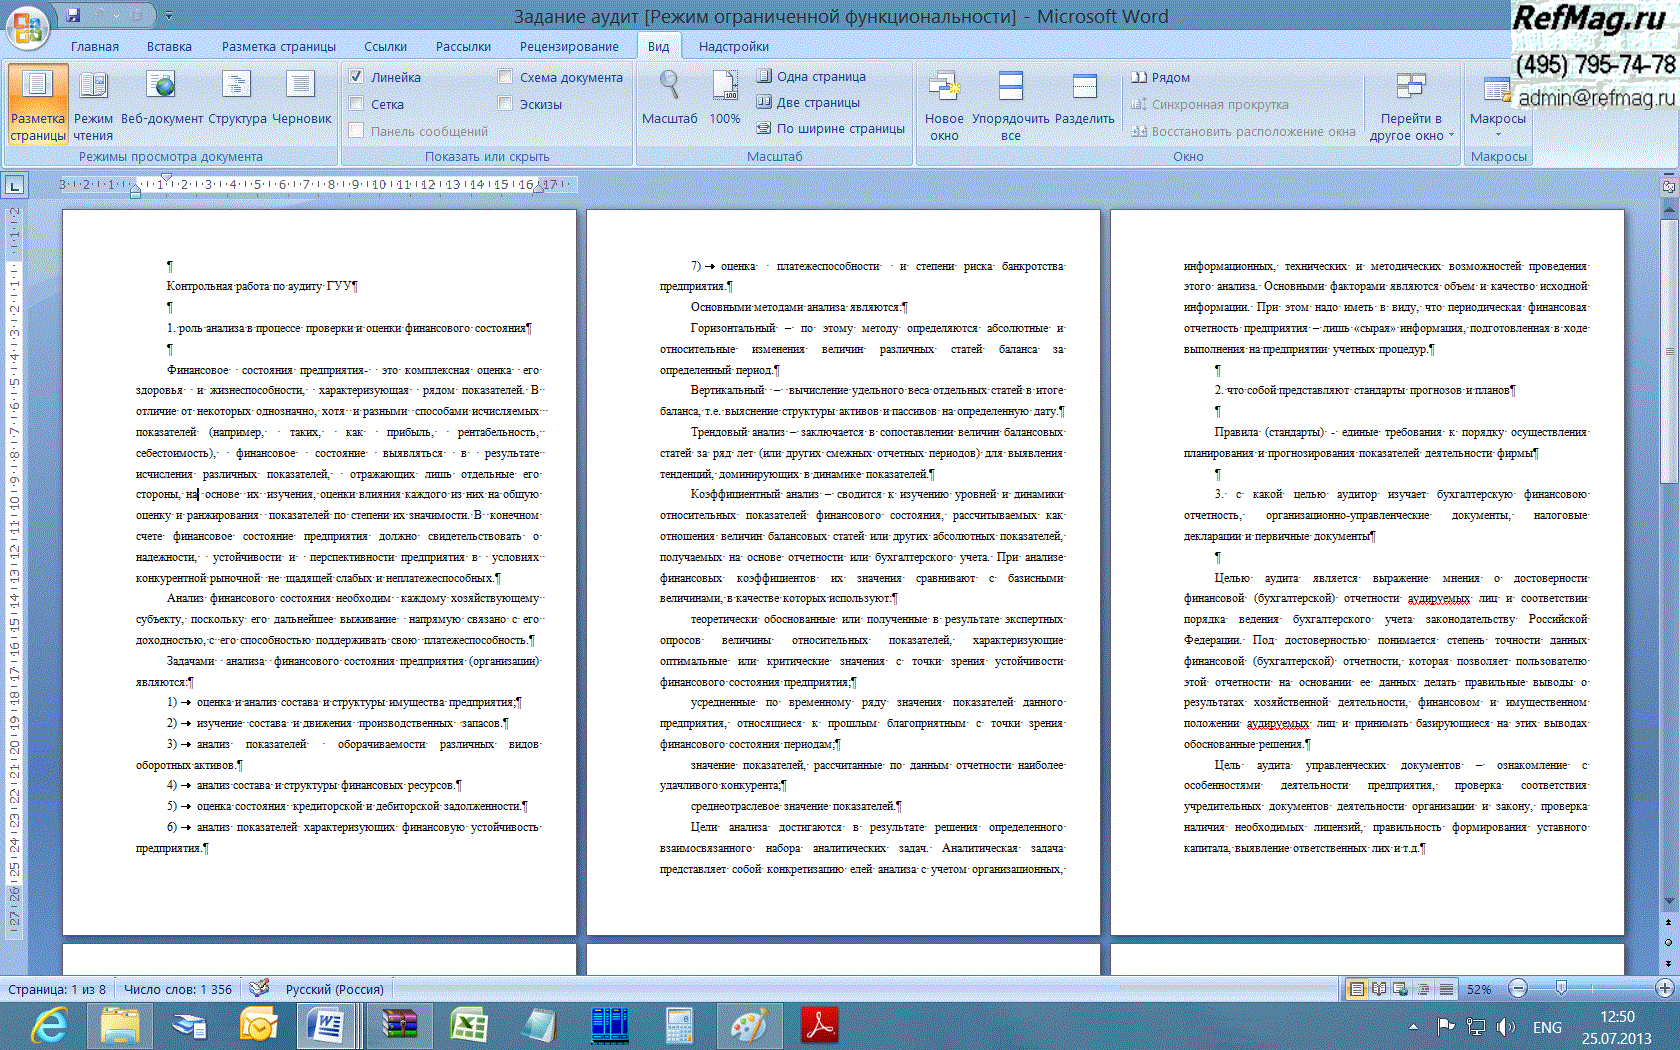
Task: Open the Zoom (Масштаб) dialog
Action: tap(669, 100)
